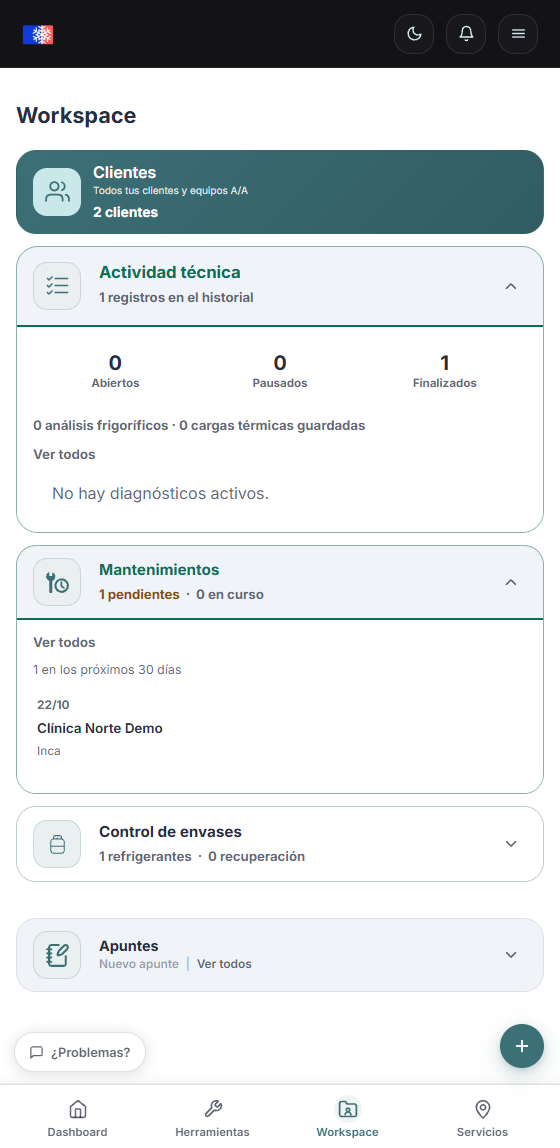560x1148 pixels.
Task: Click the floating plus add button
Action: [x=522, y=1046]
